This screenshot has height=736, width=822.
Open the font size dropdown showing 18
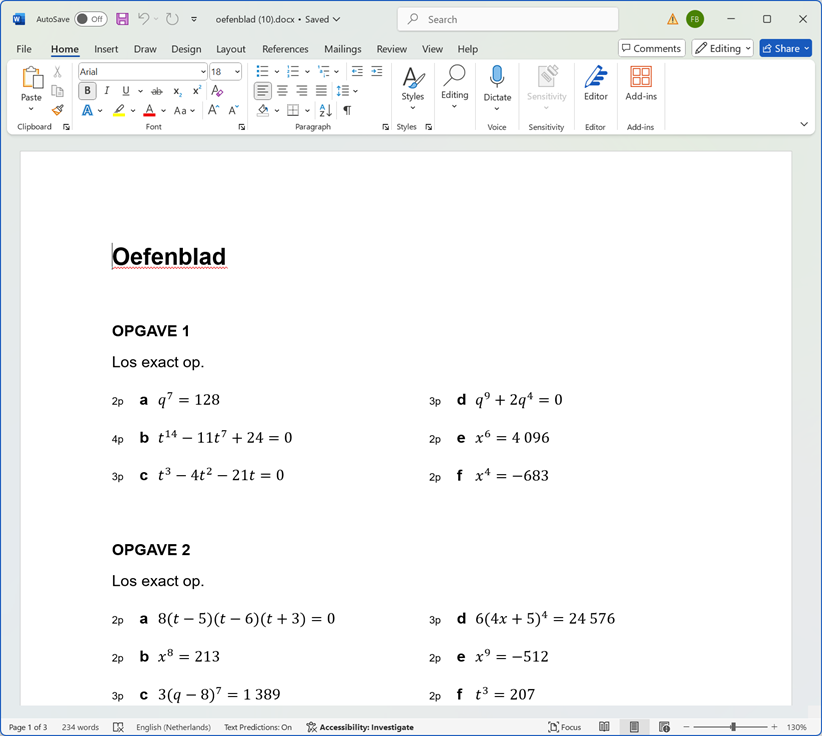pyautogui.click(x=237, y=72)
